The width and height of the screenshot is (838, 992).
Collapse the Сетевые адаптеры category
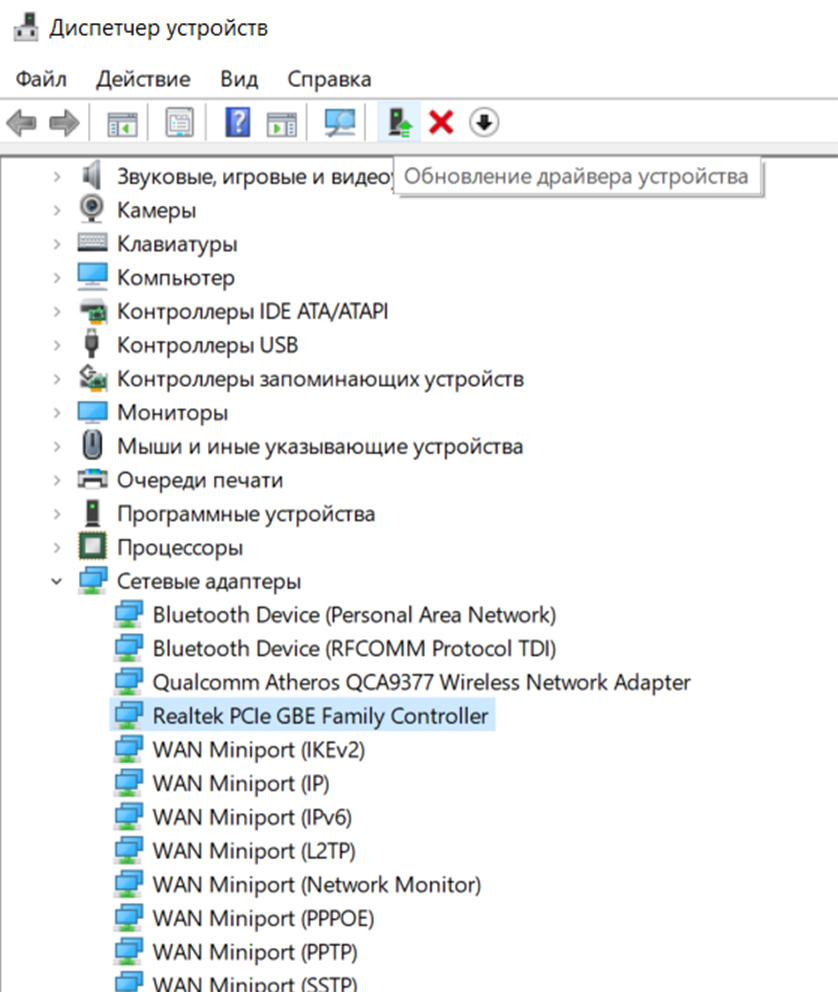click(56, 581)
